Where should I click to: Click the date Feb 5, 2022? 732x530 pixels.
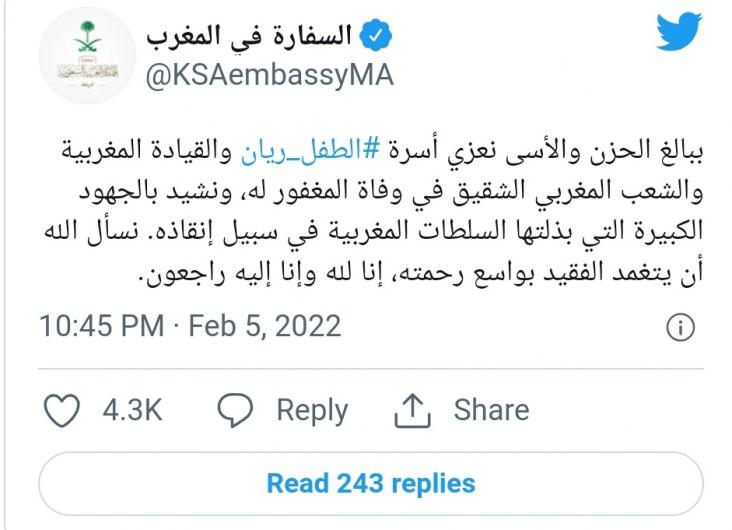265,325
